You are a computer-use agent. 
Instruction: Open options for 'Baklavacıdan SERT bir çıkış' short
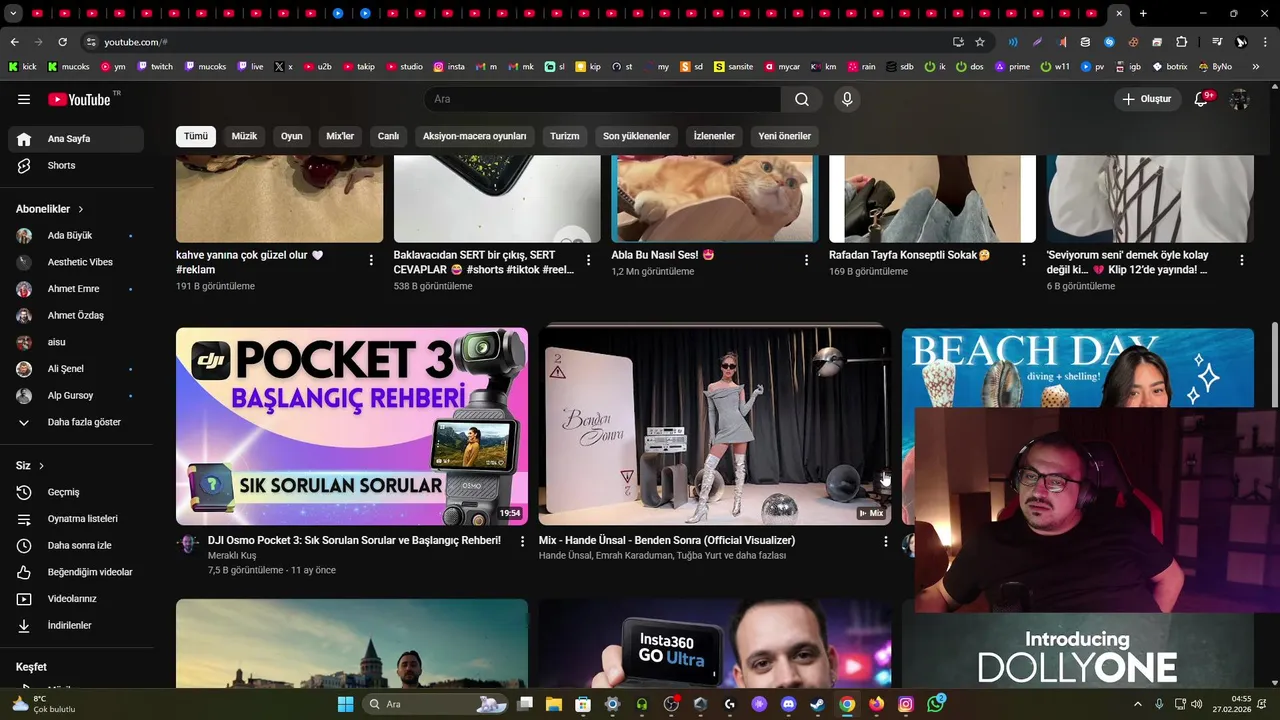click(588, 260)
